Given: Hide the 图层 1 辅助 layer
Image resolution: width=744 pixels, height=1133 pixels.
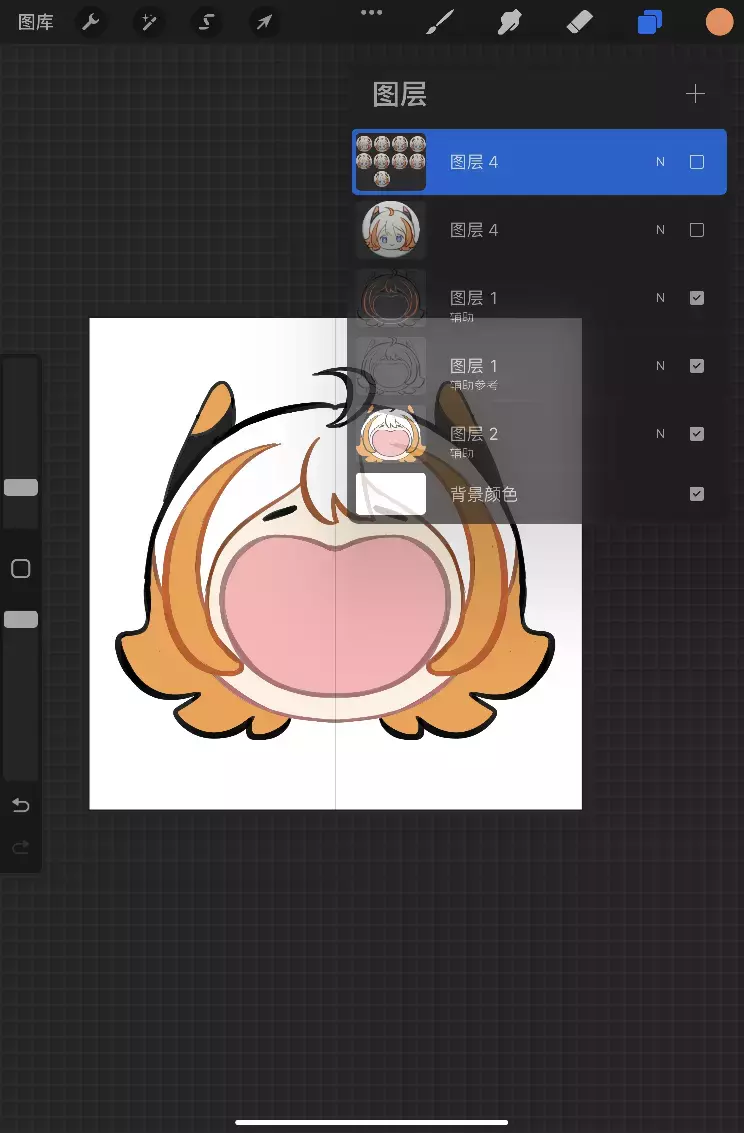Looking at the screenshot, I should [x=696, y=298].
